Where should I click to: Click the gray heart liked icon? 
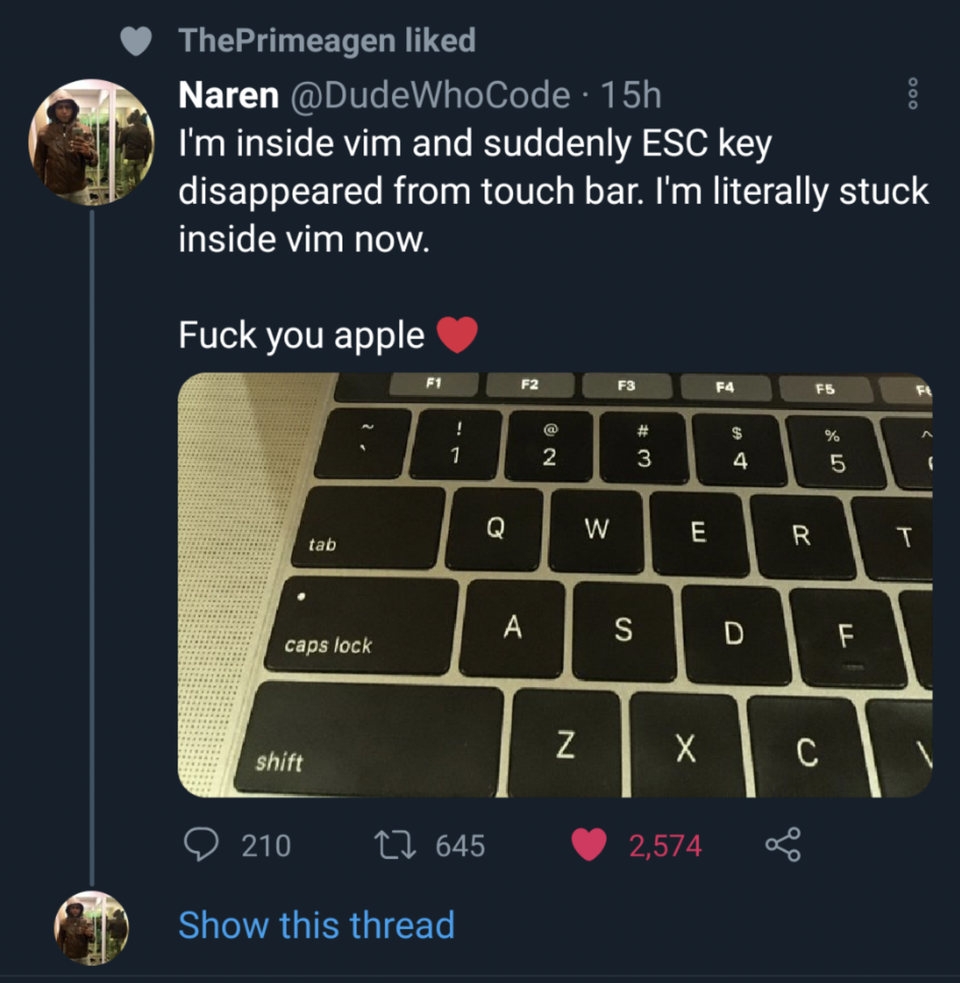pyautogui.click(x=134, y=41)
